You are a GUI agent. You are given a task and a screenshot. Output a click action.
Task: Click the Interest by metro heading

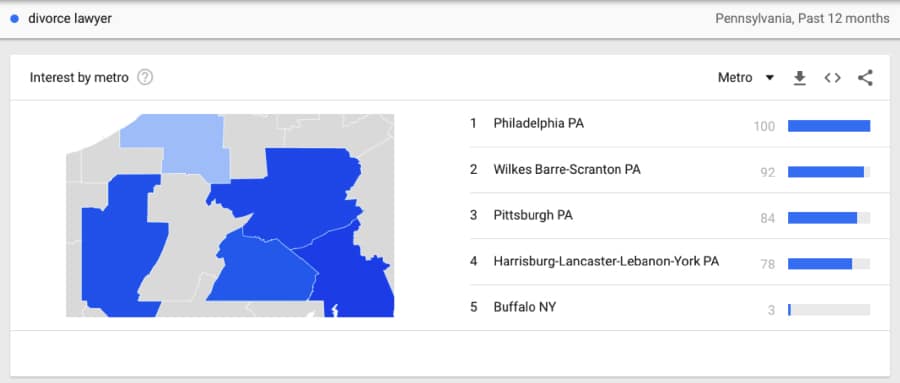tap(79, 78)
